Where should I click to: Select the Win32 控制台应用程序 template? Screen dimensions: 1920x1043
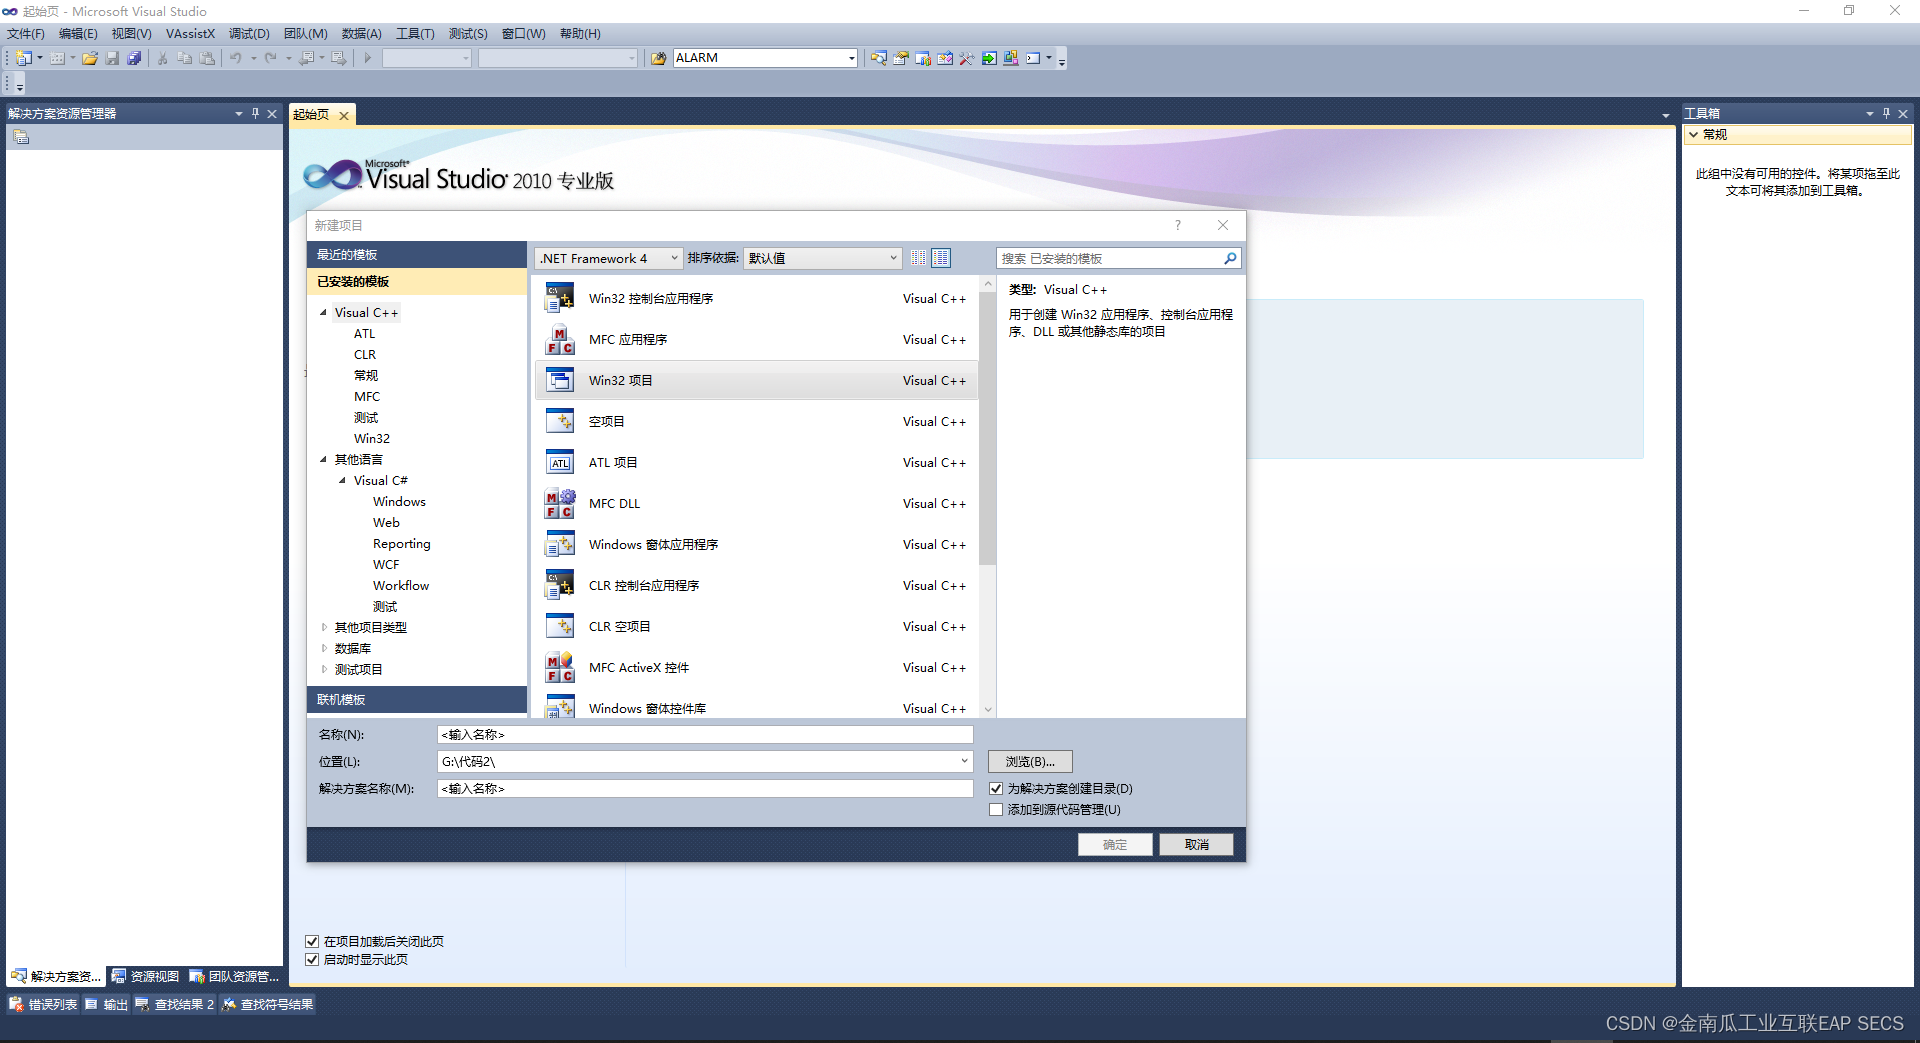click(x=756, y=298)
